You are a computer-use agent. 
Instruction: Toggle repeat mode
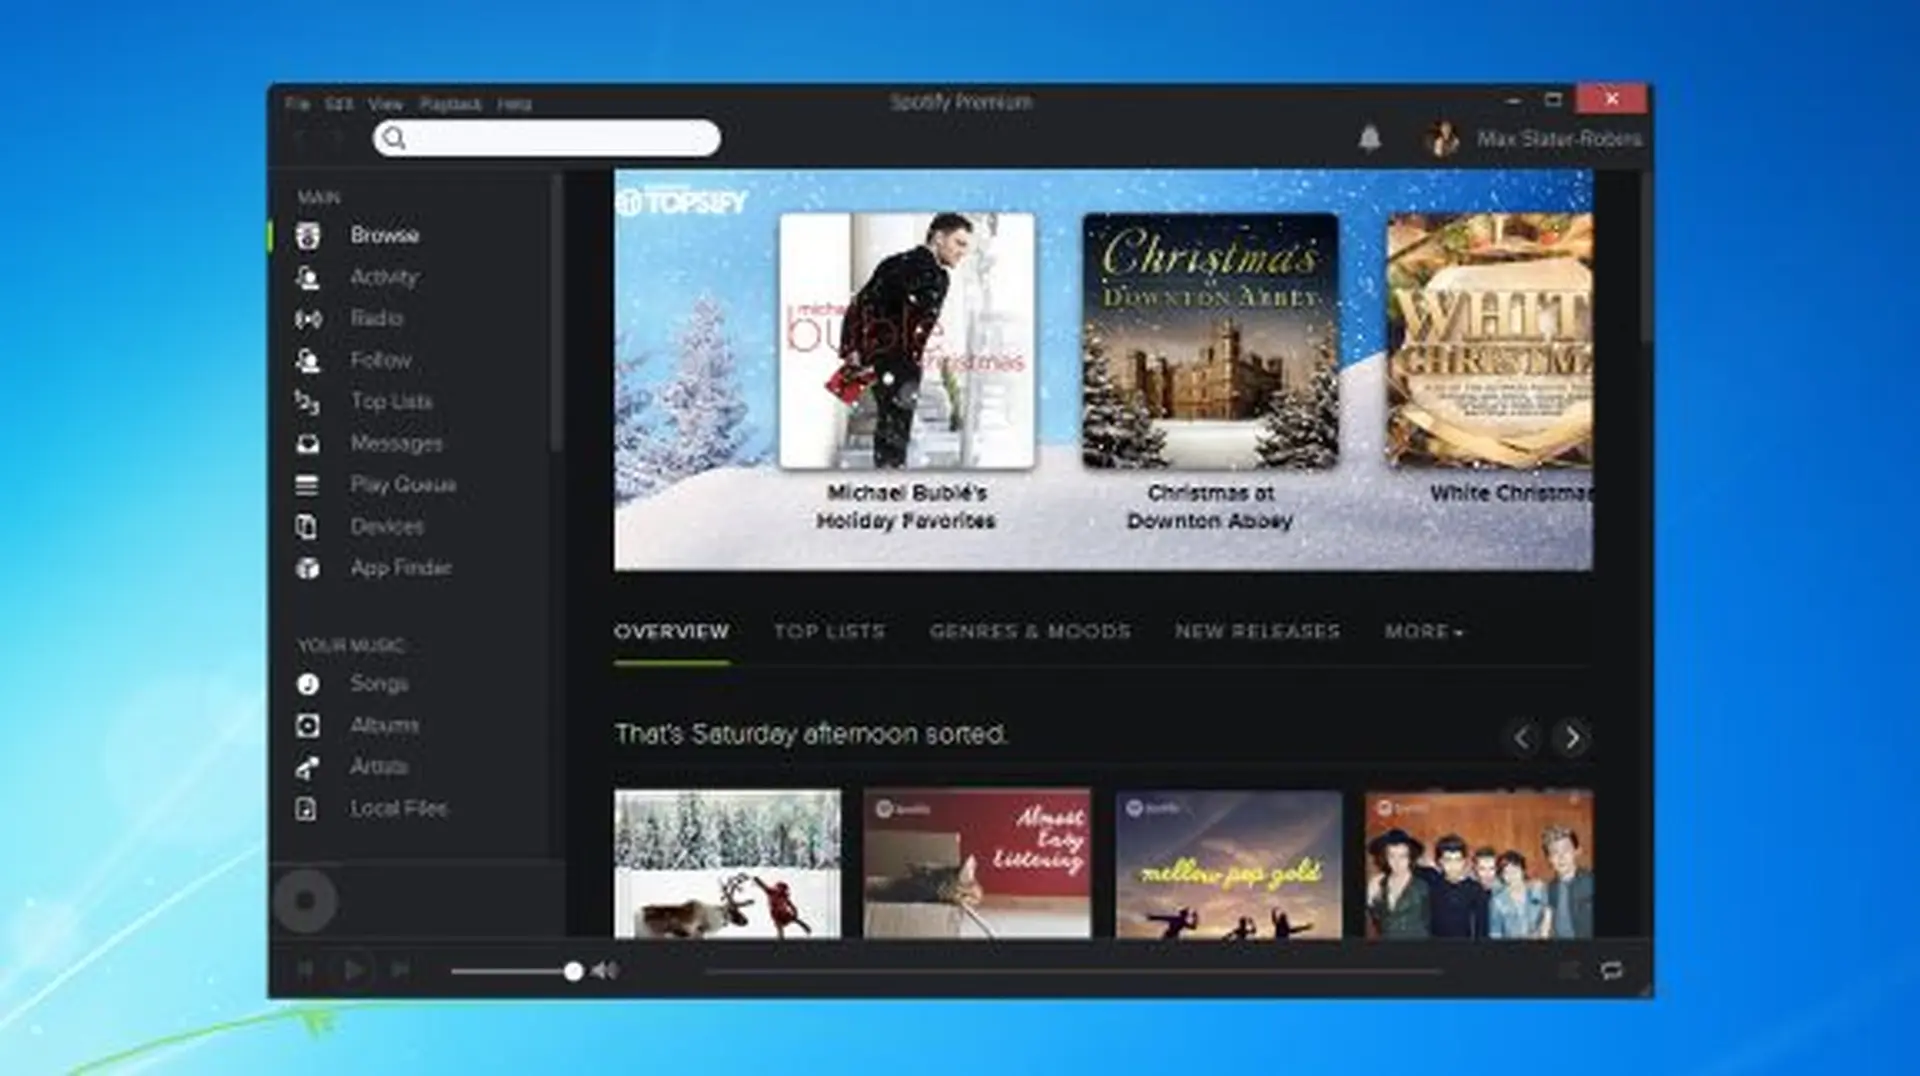1612,971
